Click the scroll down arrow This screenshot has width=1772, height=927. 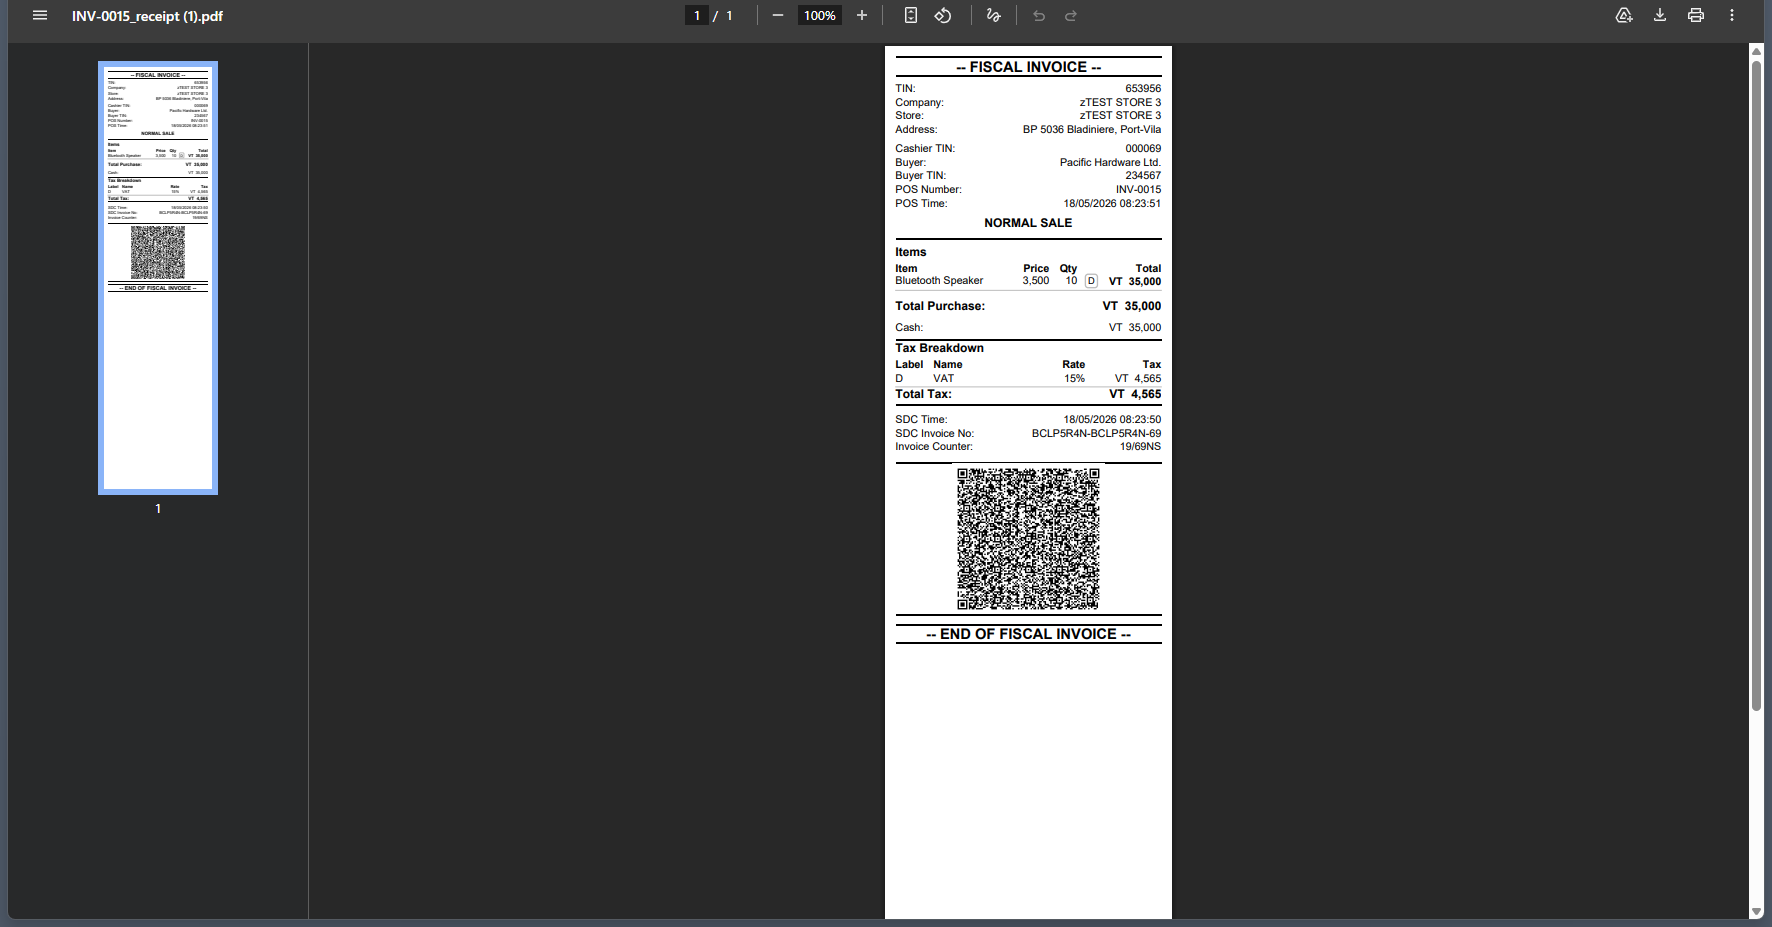click(1756, 911)
